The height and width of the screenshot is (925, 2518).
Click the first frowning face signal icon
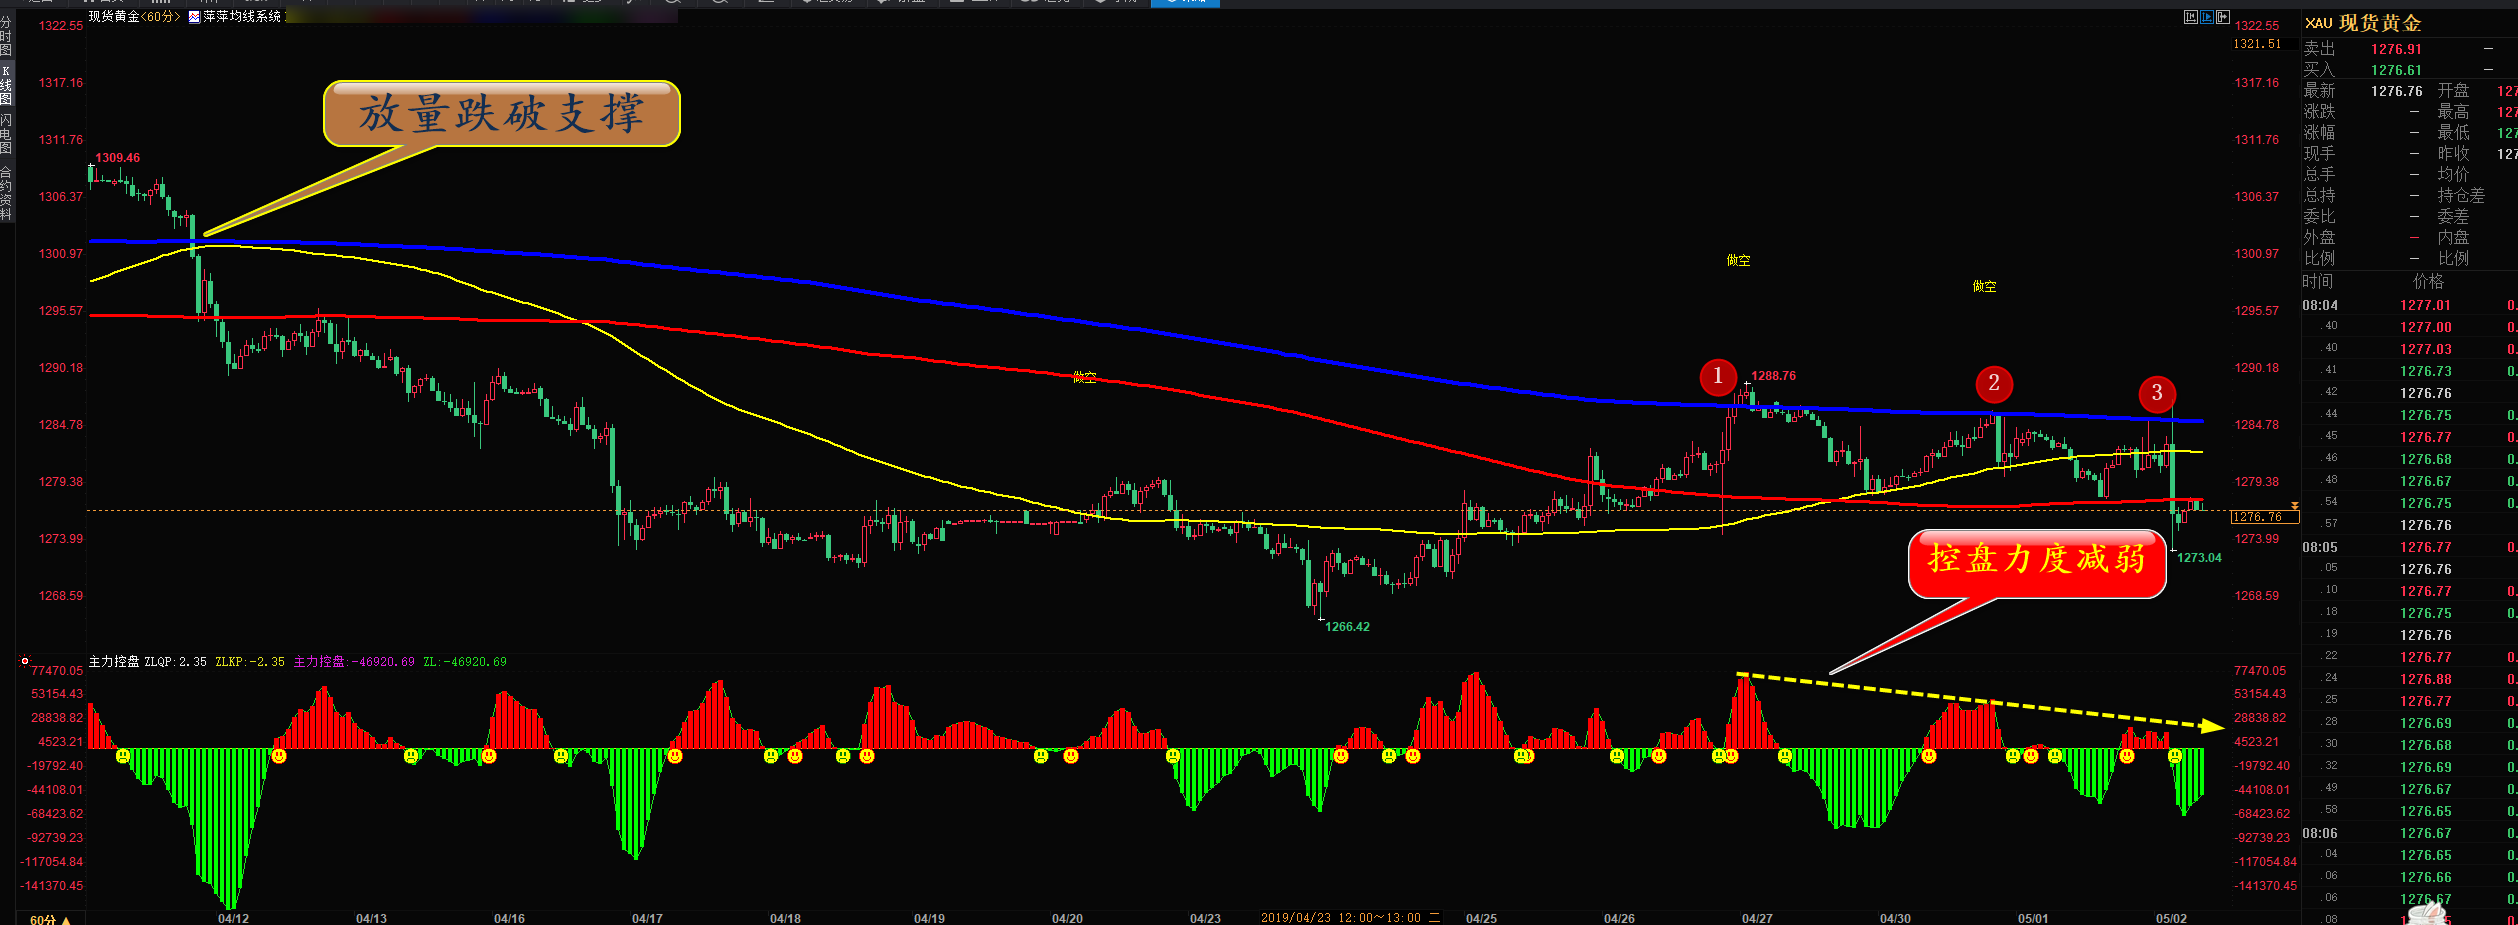click(x=123, y=756)
